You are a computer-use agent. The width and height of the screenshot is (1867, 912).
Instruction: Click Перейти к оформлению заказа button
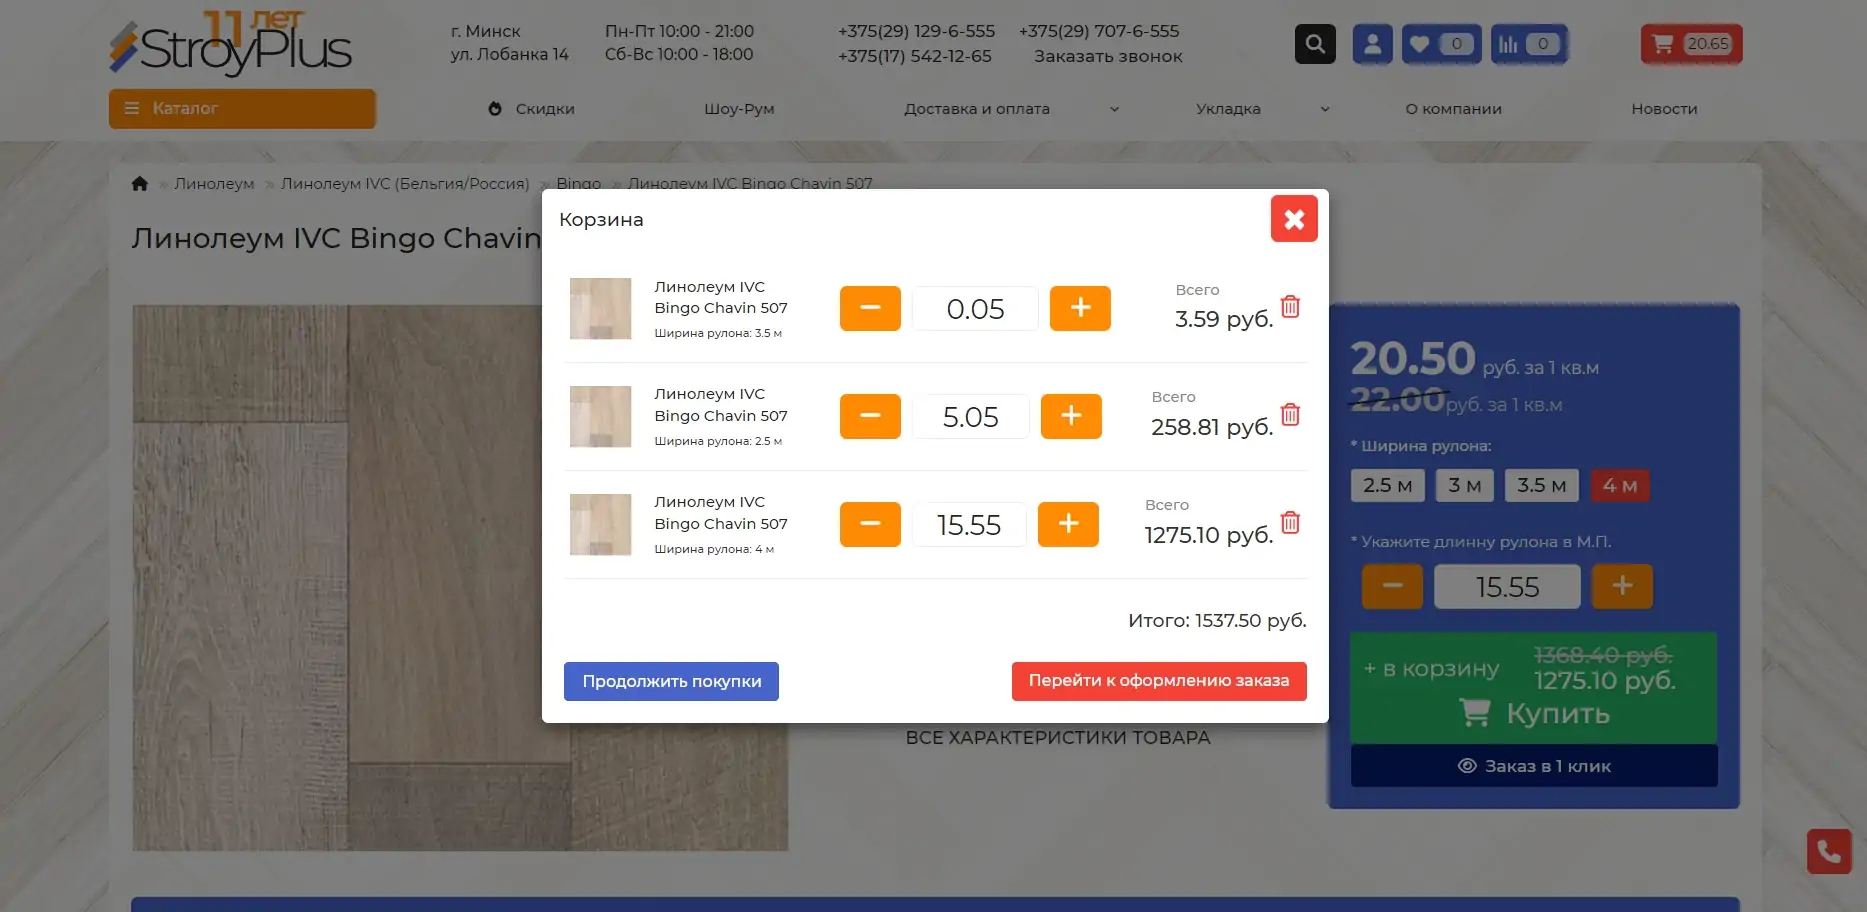coord(1158,681)
